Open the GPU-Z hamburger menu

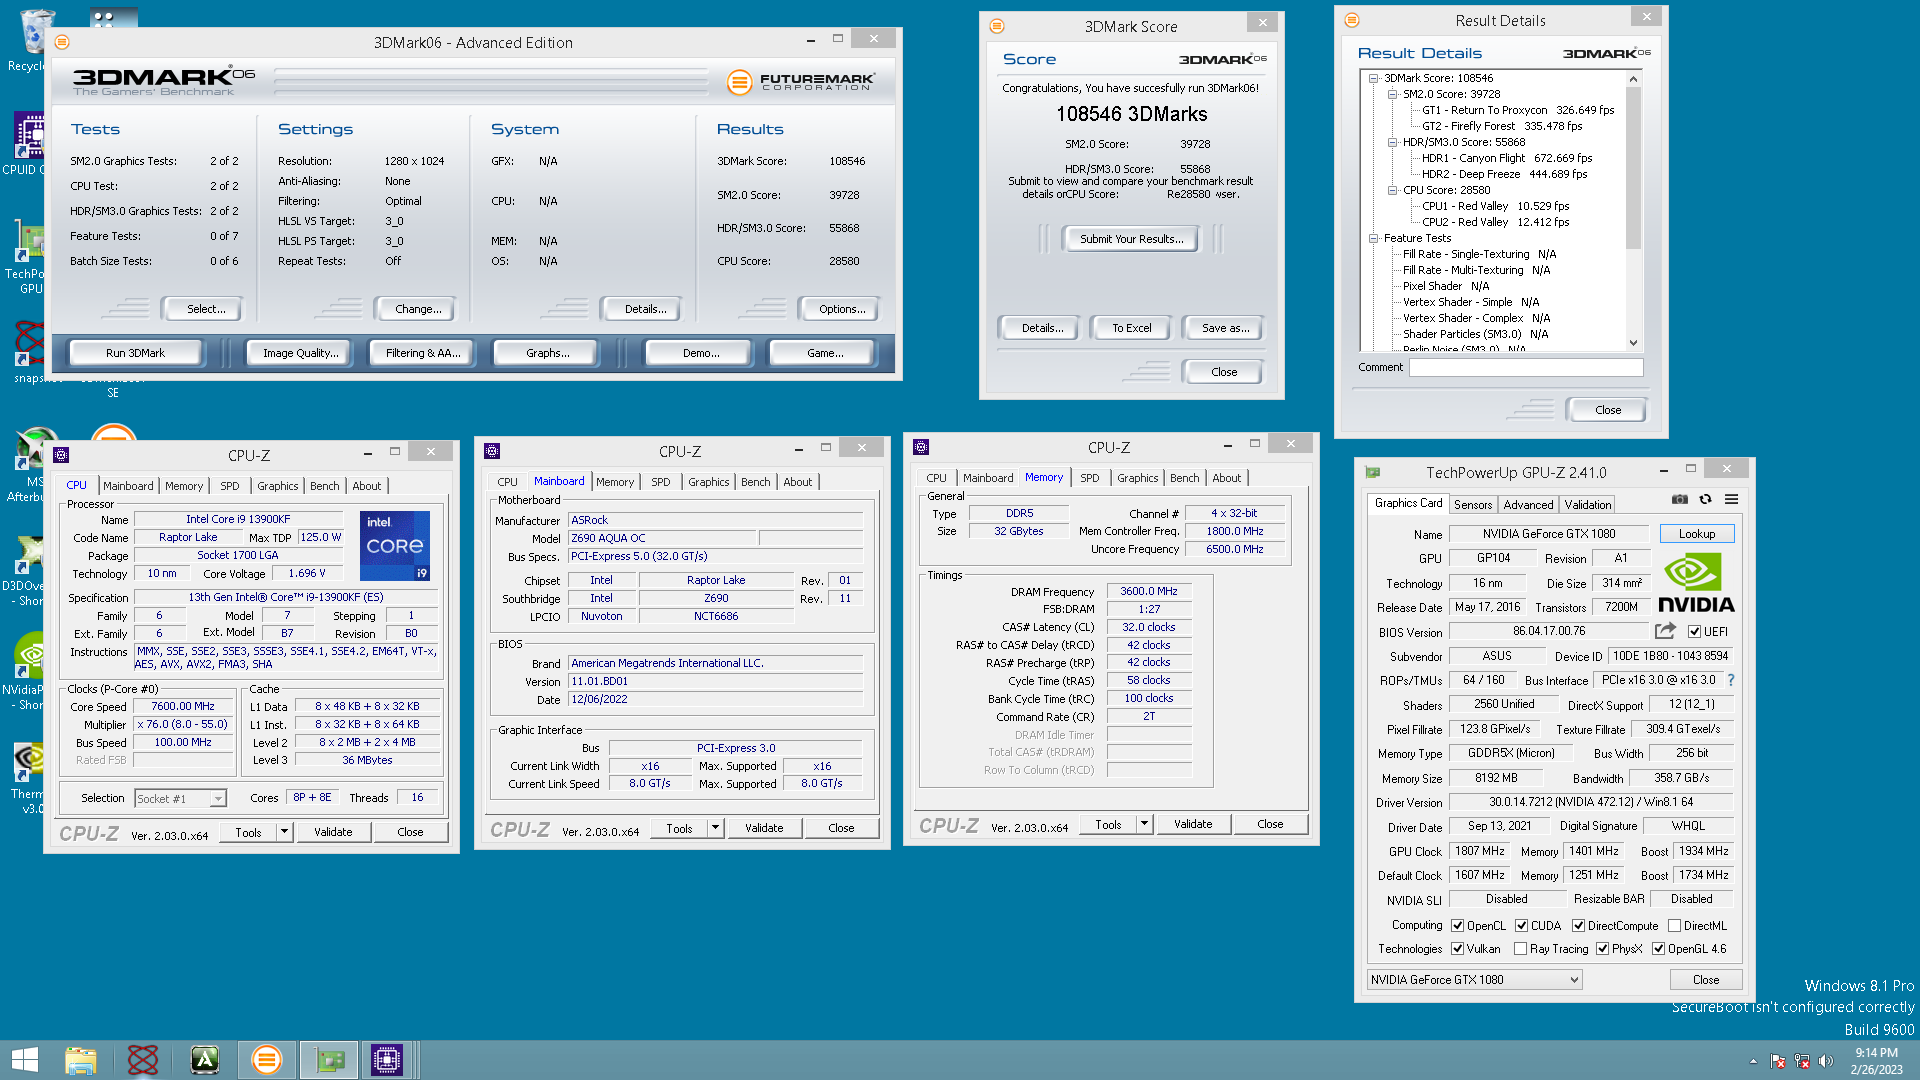1732,500
